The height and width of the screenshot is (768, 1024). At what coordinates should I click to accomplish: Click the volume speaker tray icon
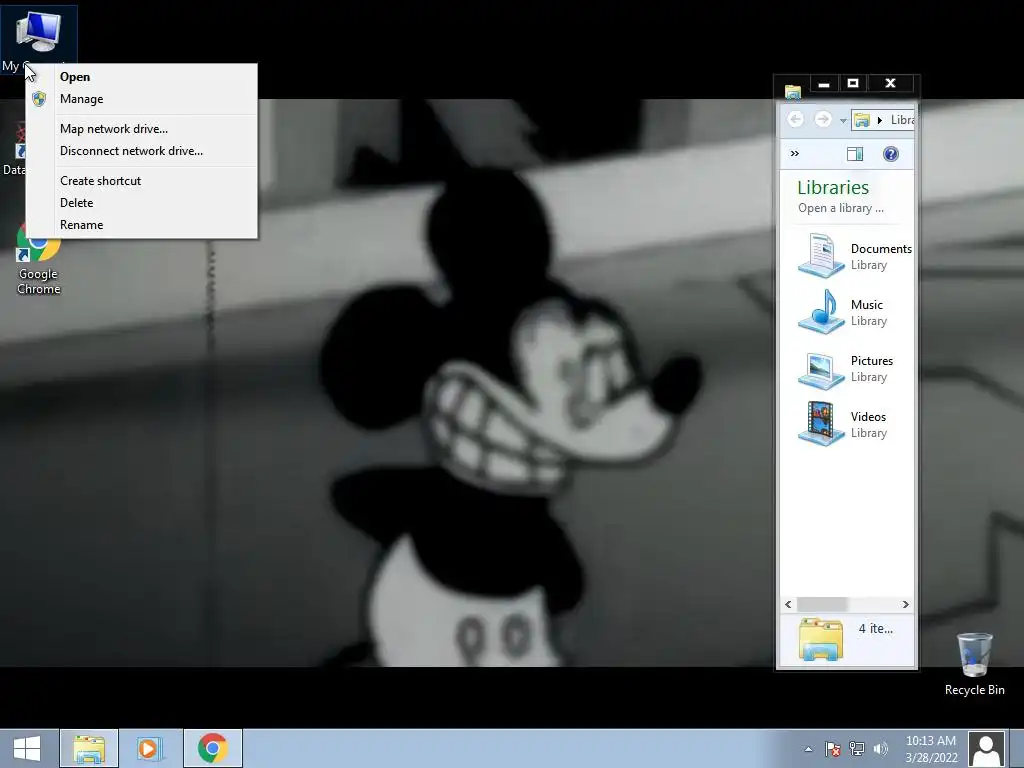[x=880, y=749]
